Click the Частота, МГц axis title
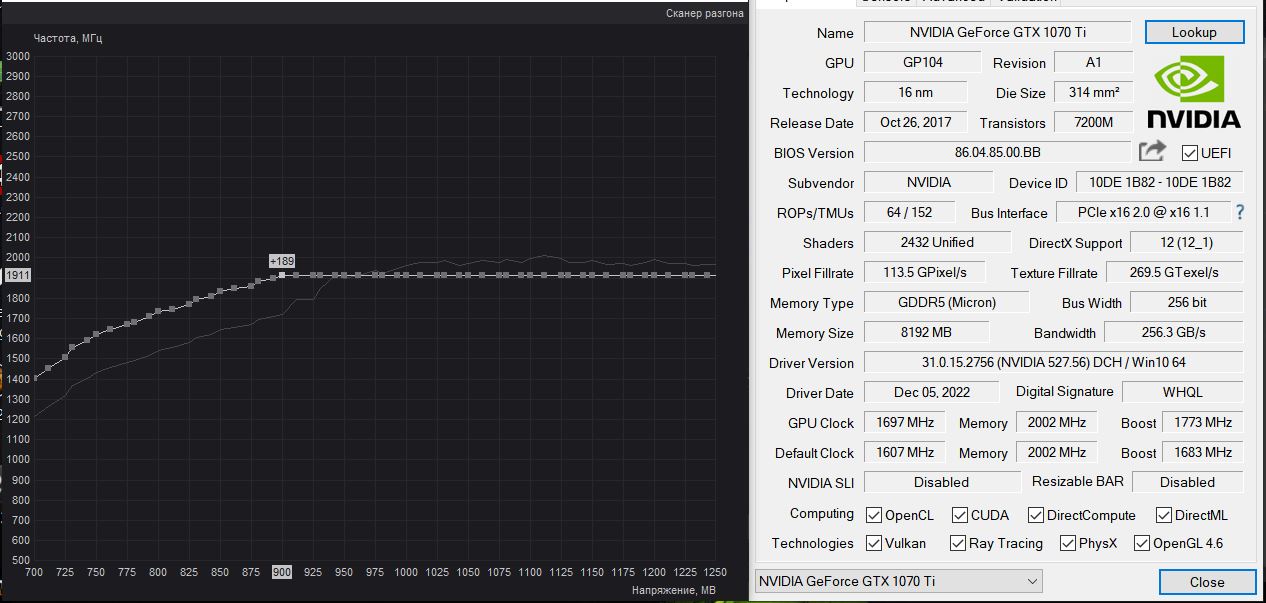 tap(68, 38)
